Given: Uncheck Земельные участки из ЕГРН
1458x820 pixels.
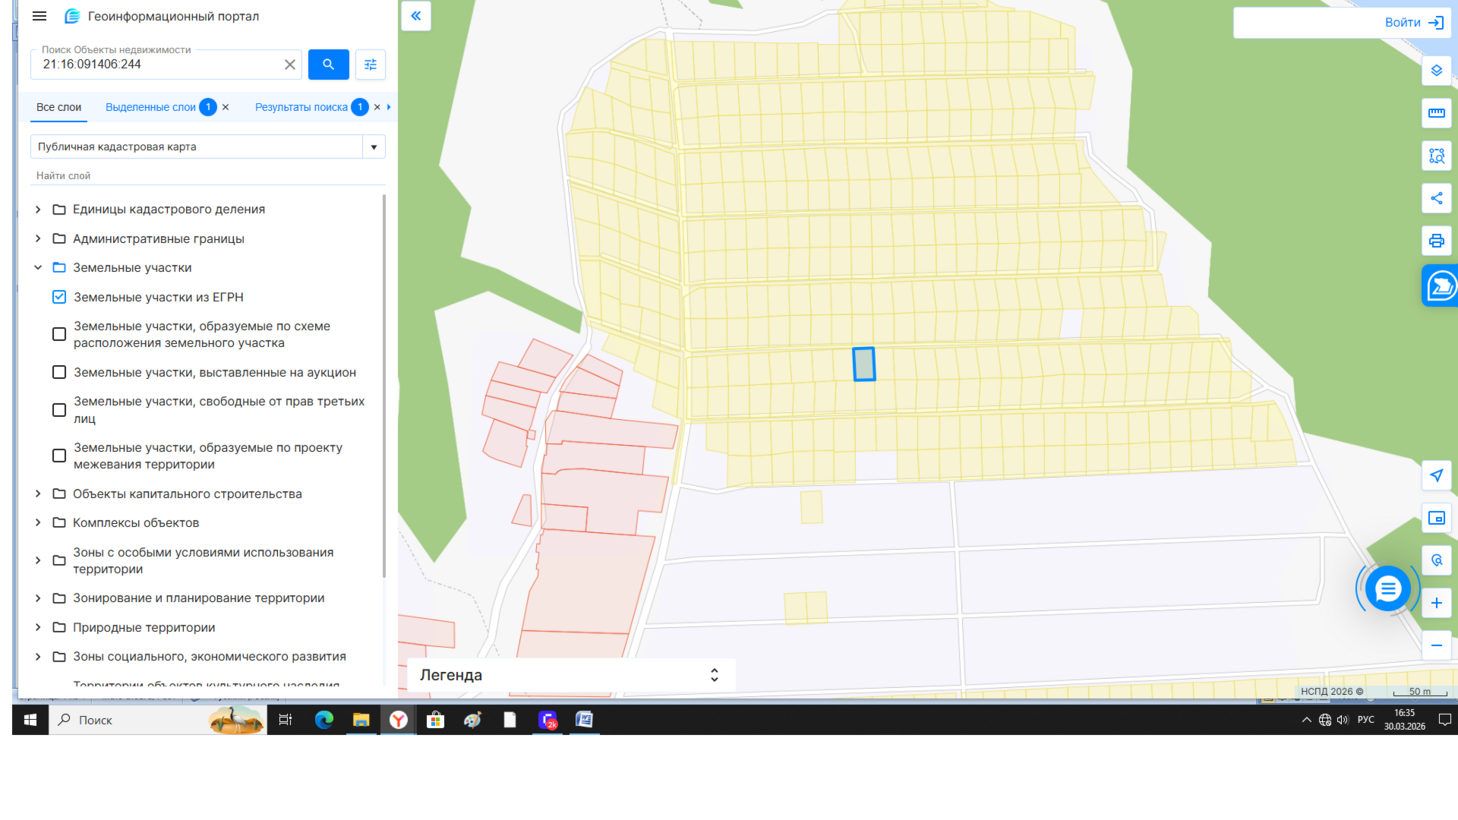Looking at the screenshot, I should [x=59, y=297].
